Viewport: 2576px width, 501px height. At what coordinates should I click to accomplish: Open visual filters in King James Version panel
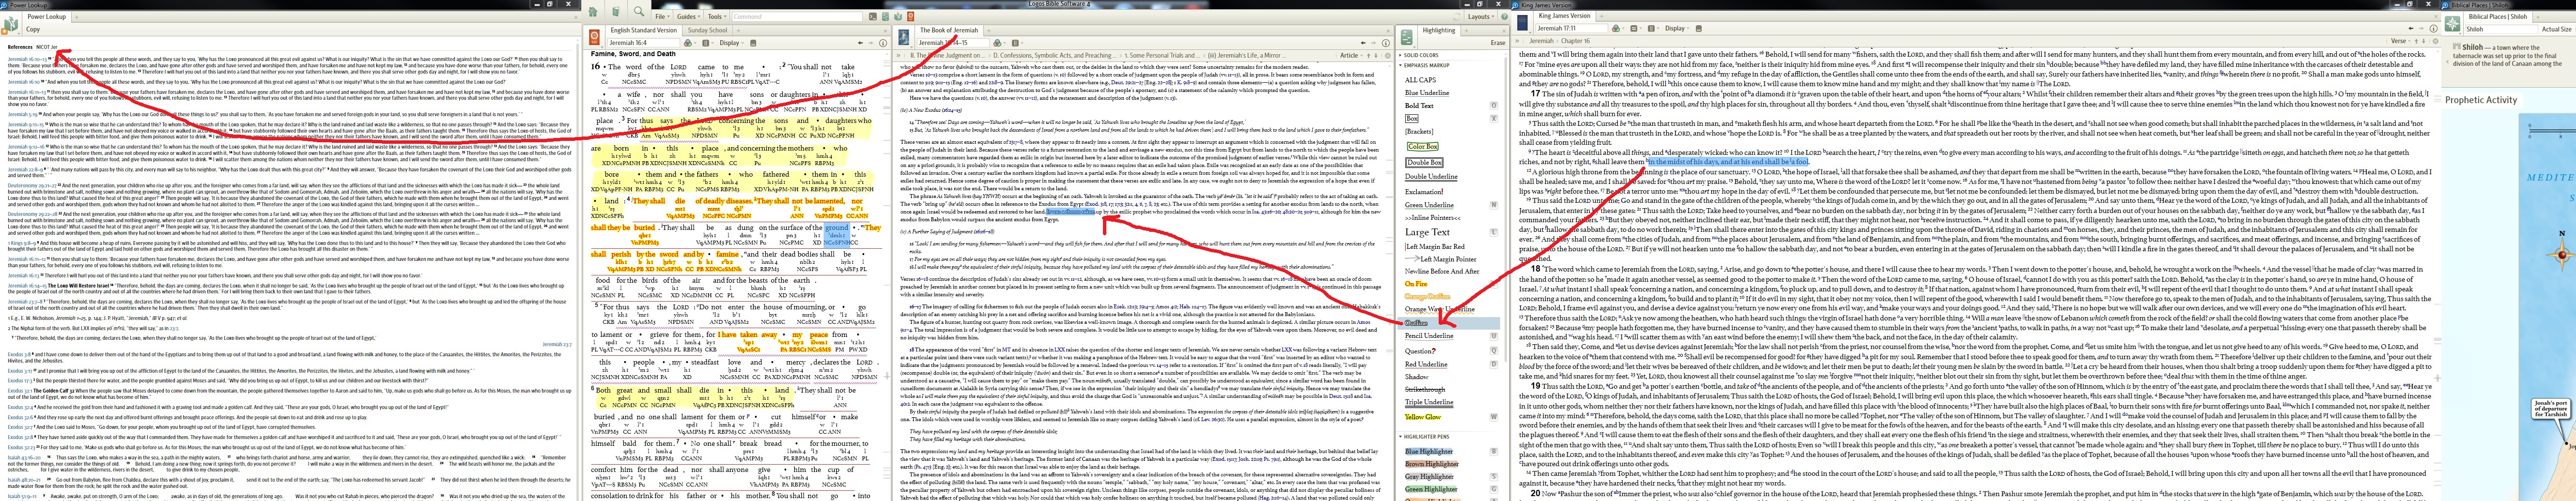[1616, 29]
